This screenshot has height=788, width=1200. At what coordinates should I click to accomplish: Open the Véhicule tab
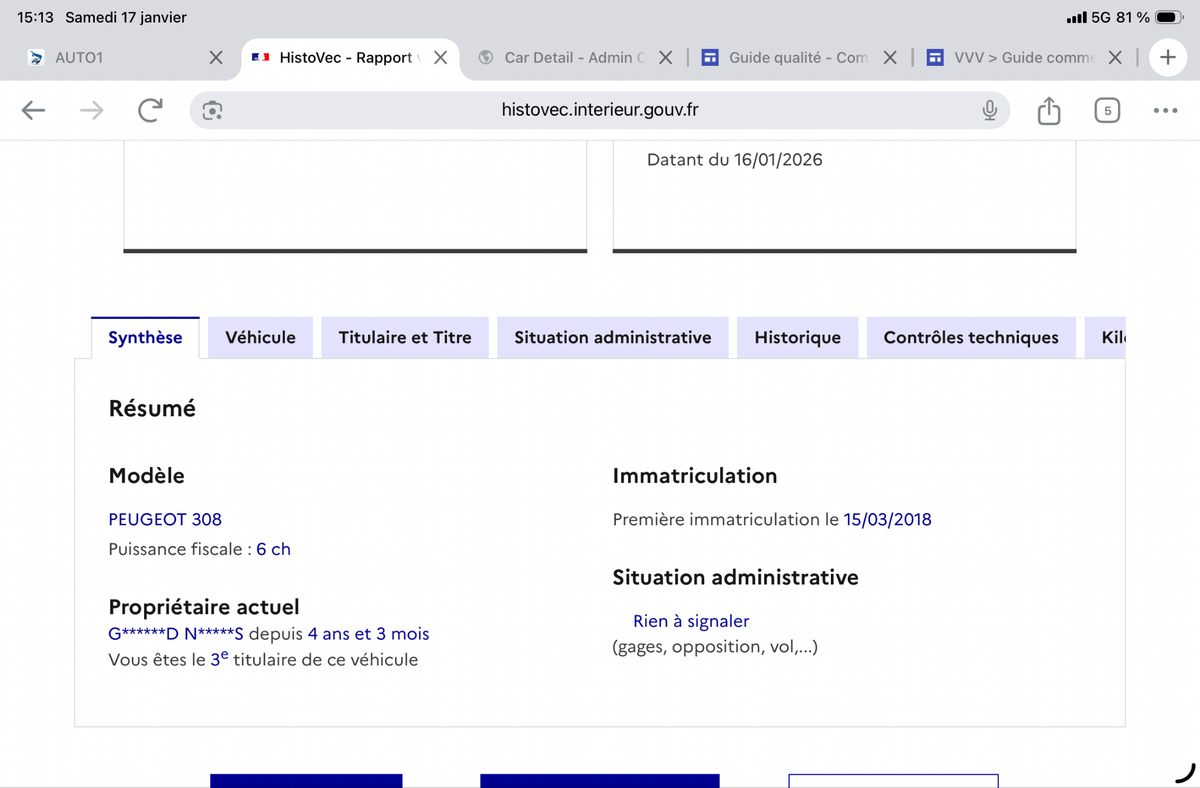point(260,337)
